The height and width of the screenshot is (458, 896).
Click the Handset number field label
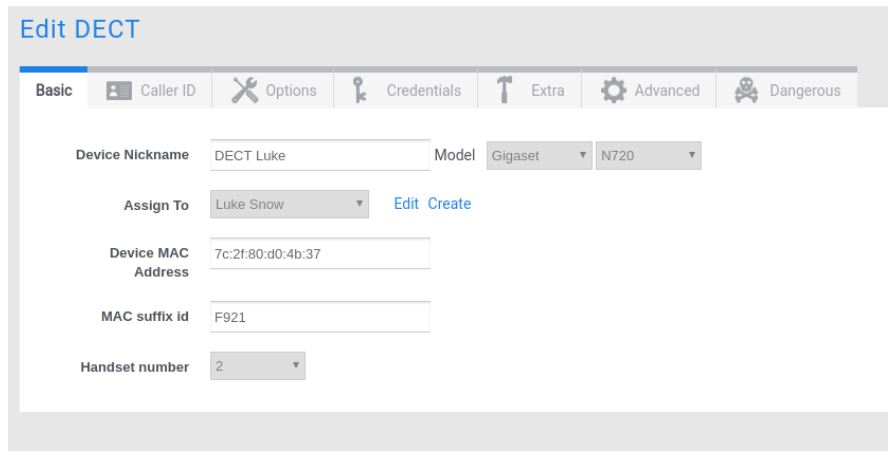(134, 368)
